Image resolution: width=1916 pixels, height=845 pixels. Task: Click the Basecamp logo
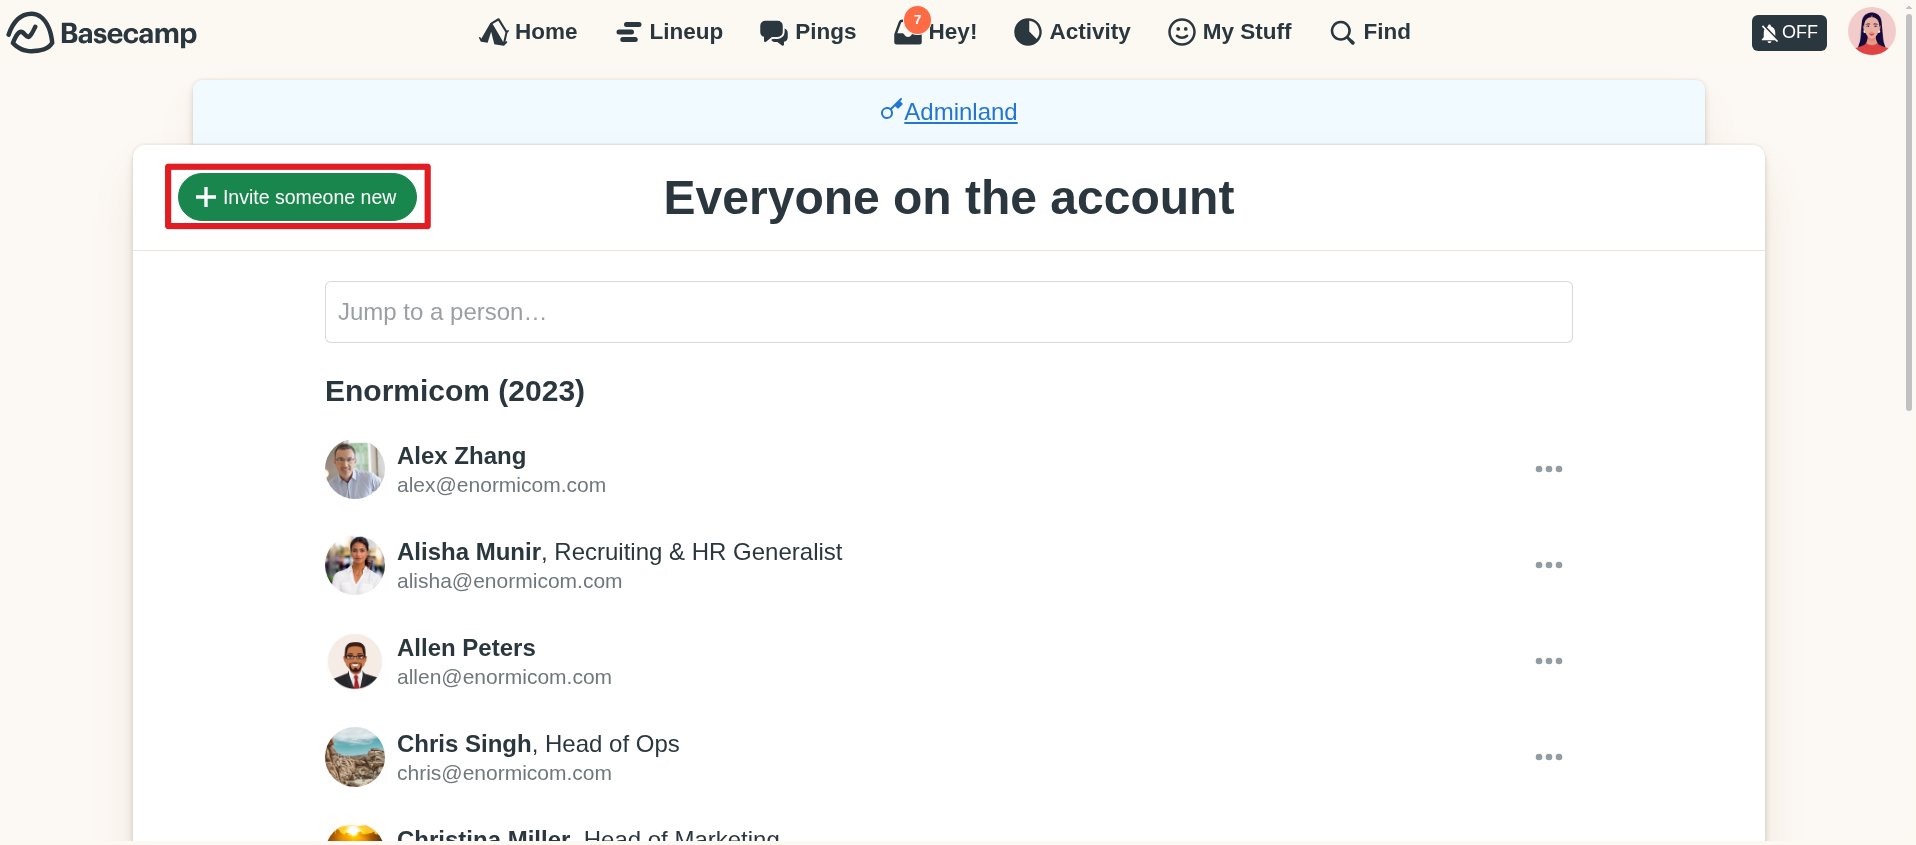pyautogui.click(x=102, y=33)
